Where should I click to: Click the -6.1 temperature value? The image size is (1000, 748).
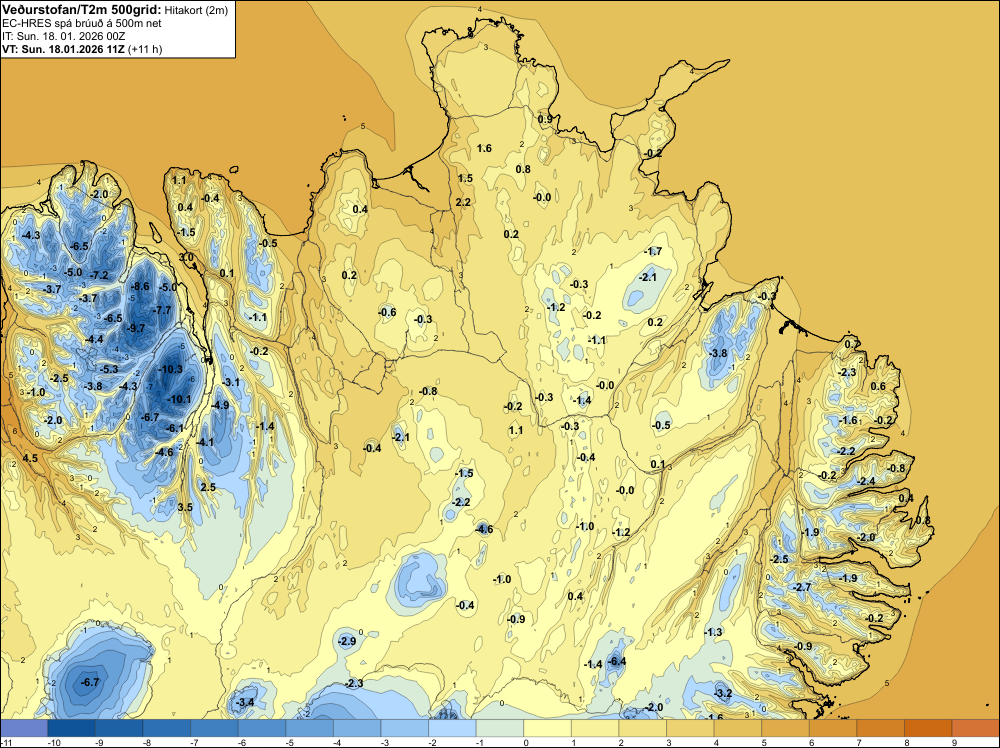coord(175,428)
